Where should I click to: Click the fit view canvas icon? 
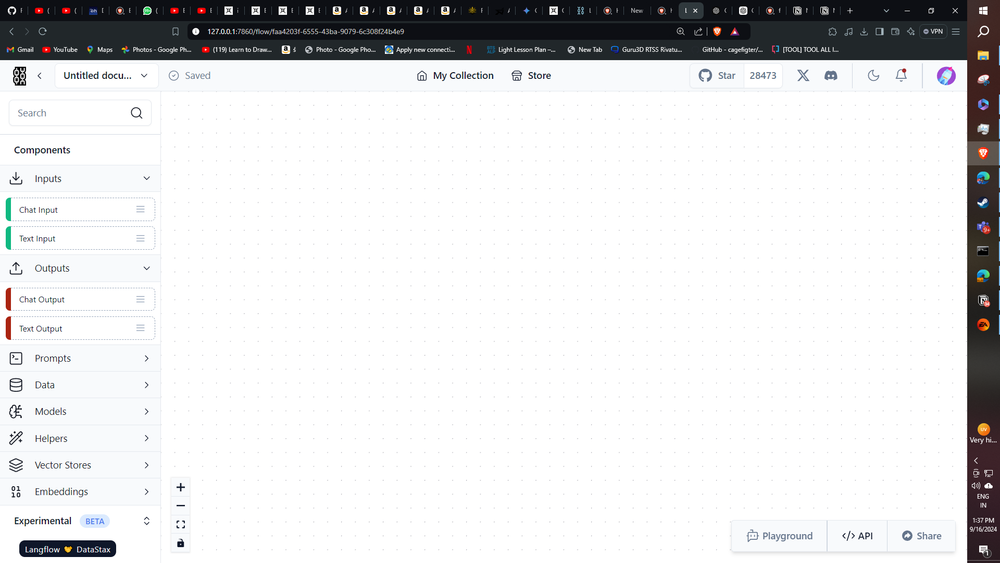pyautogui.click(x=181, y=525)
